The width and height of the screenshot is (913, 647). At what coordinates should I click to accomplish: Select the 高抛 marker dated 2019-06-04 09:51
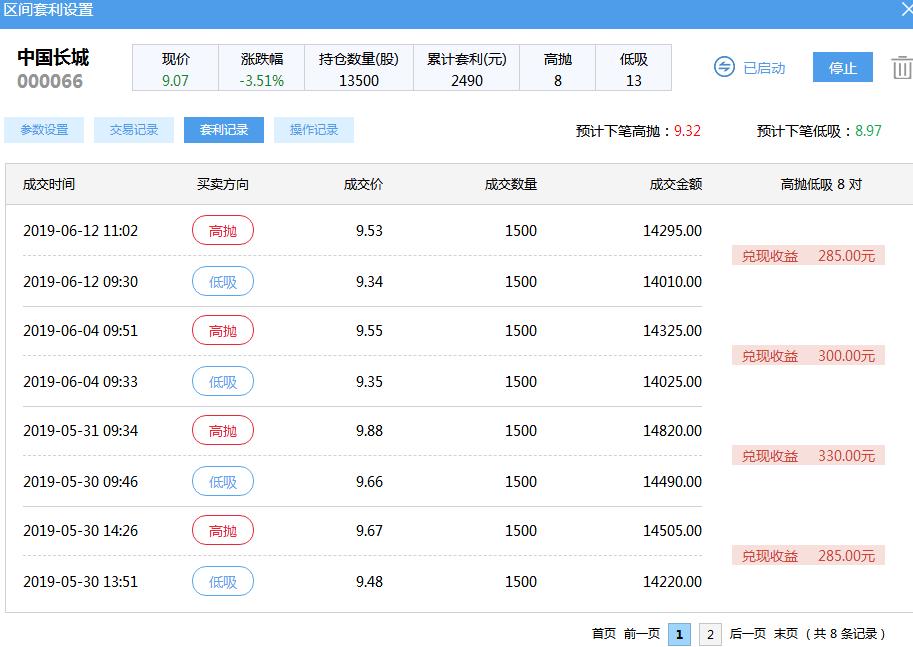(222, 331)
